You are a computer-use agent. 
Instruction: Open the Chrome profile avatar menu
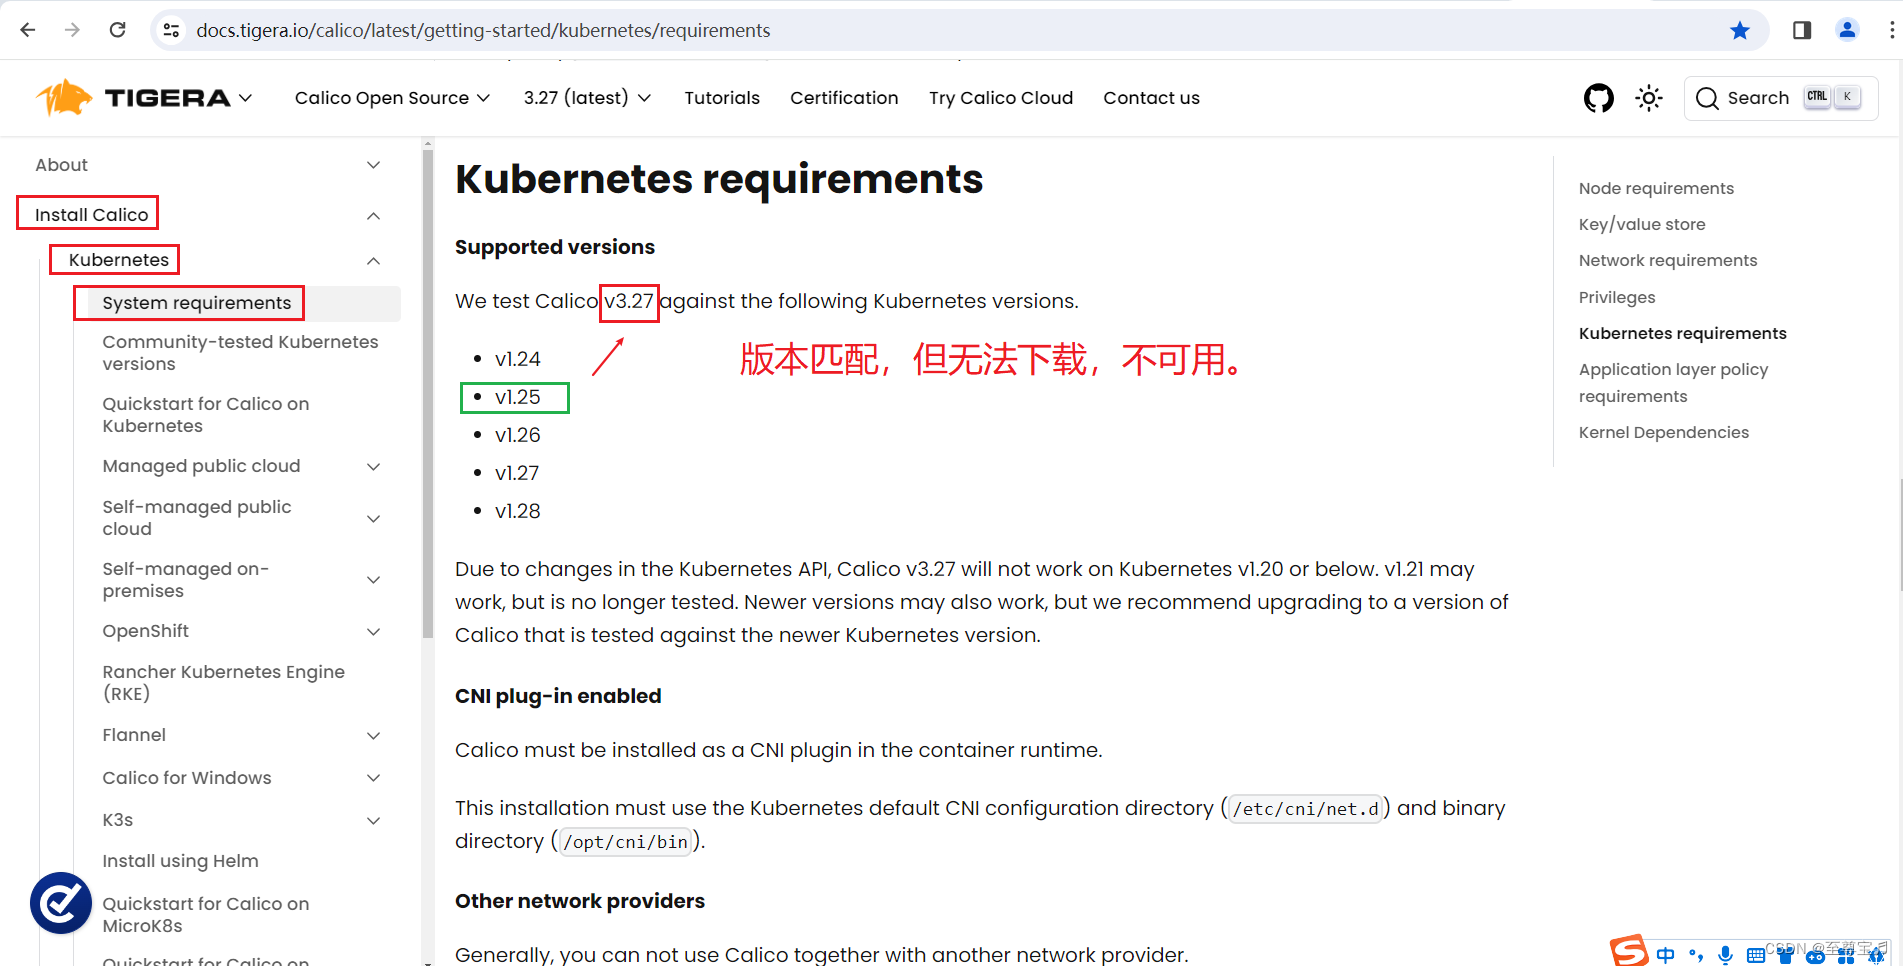1847,30
